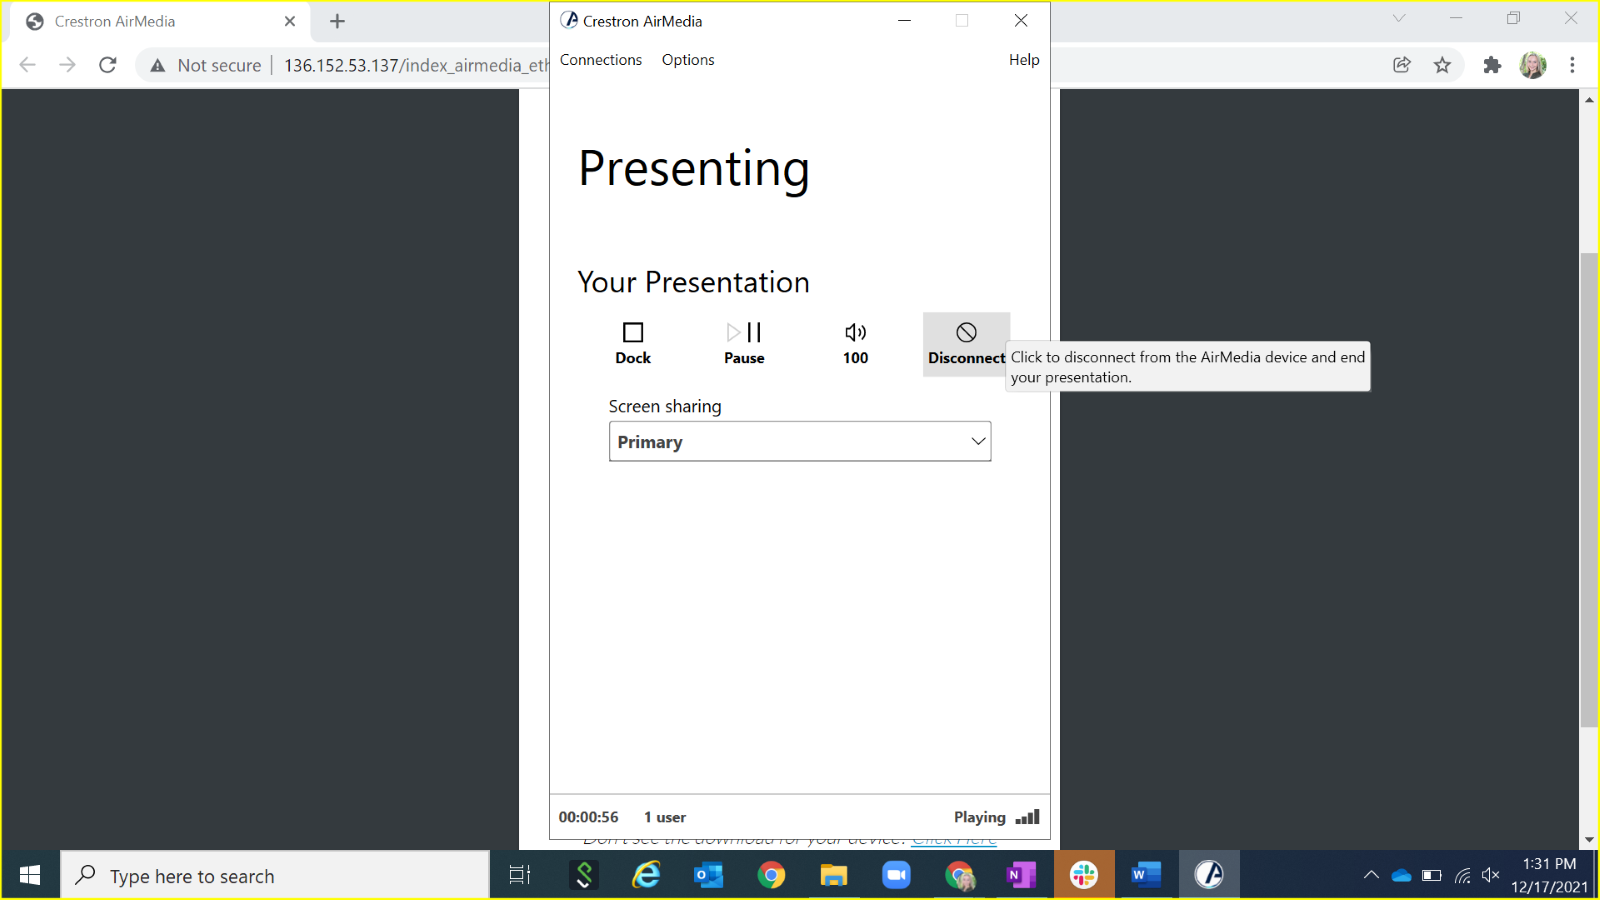
Task: Select the Crestron AirMedia browser tab
Action: 160,21
